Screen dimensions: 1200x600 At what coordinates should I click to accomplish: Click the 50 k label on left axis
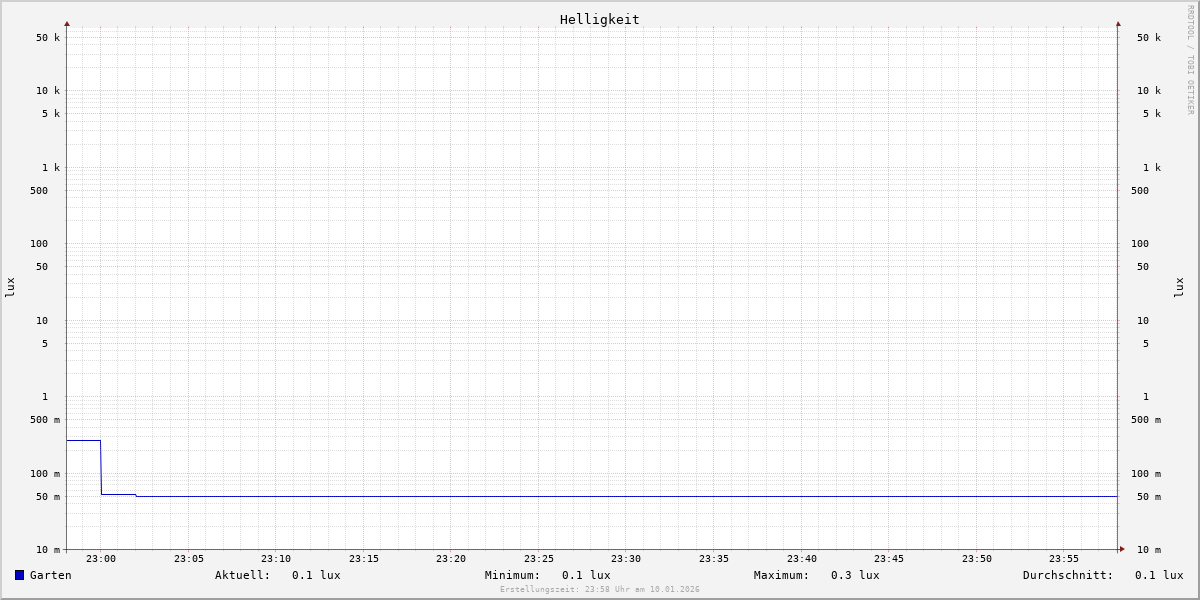(x=48, y=38)
